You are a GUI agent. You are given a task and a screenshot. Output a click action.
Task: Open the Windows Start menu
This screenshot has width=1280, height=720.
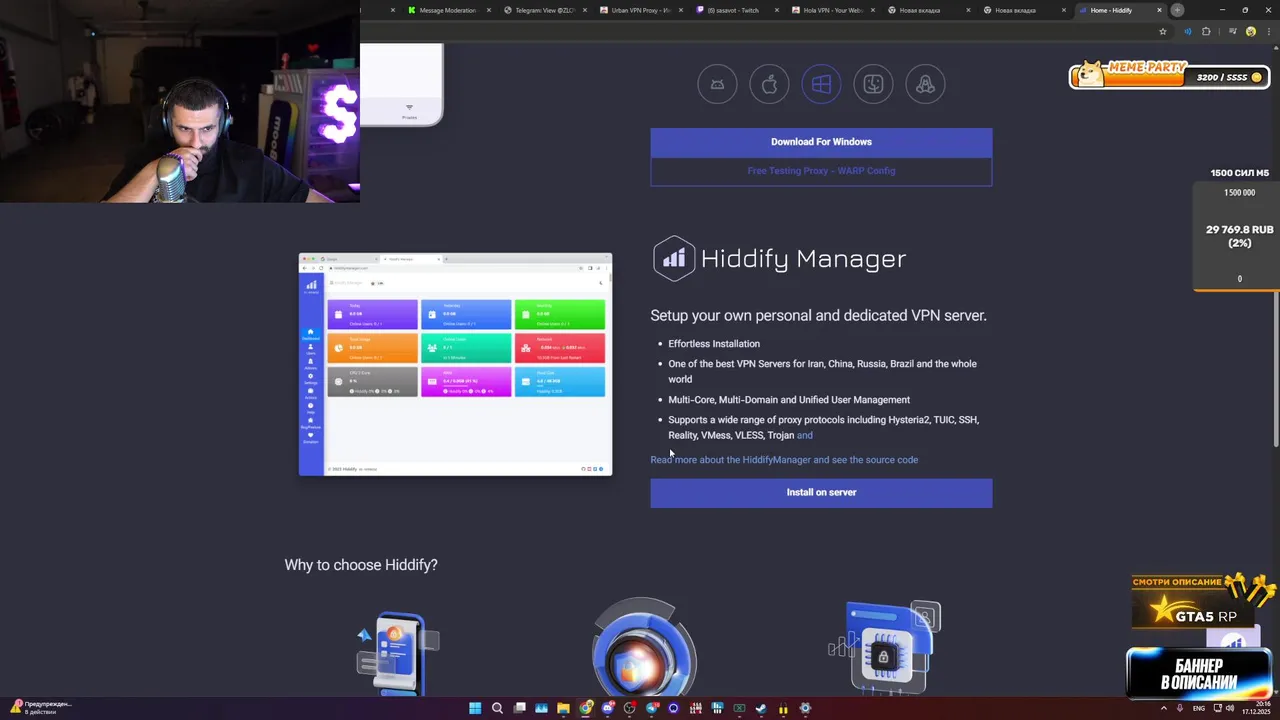475,708
